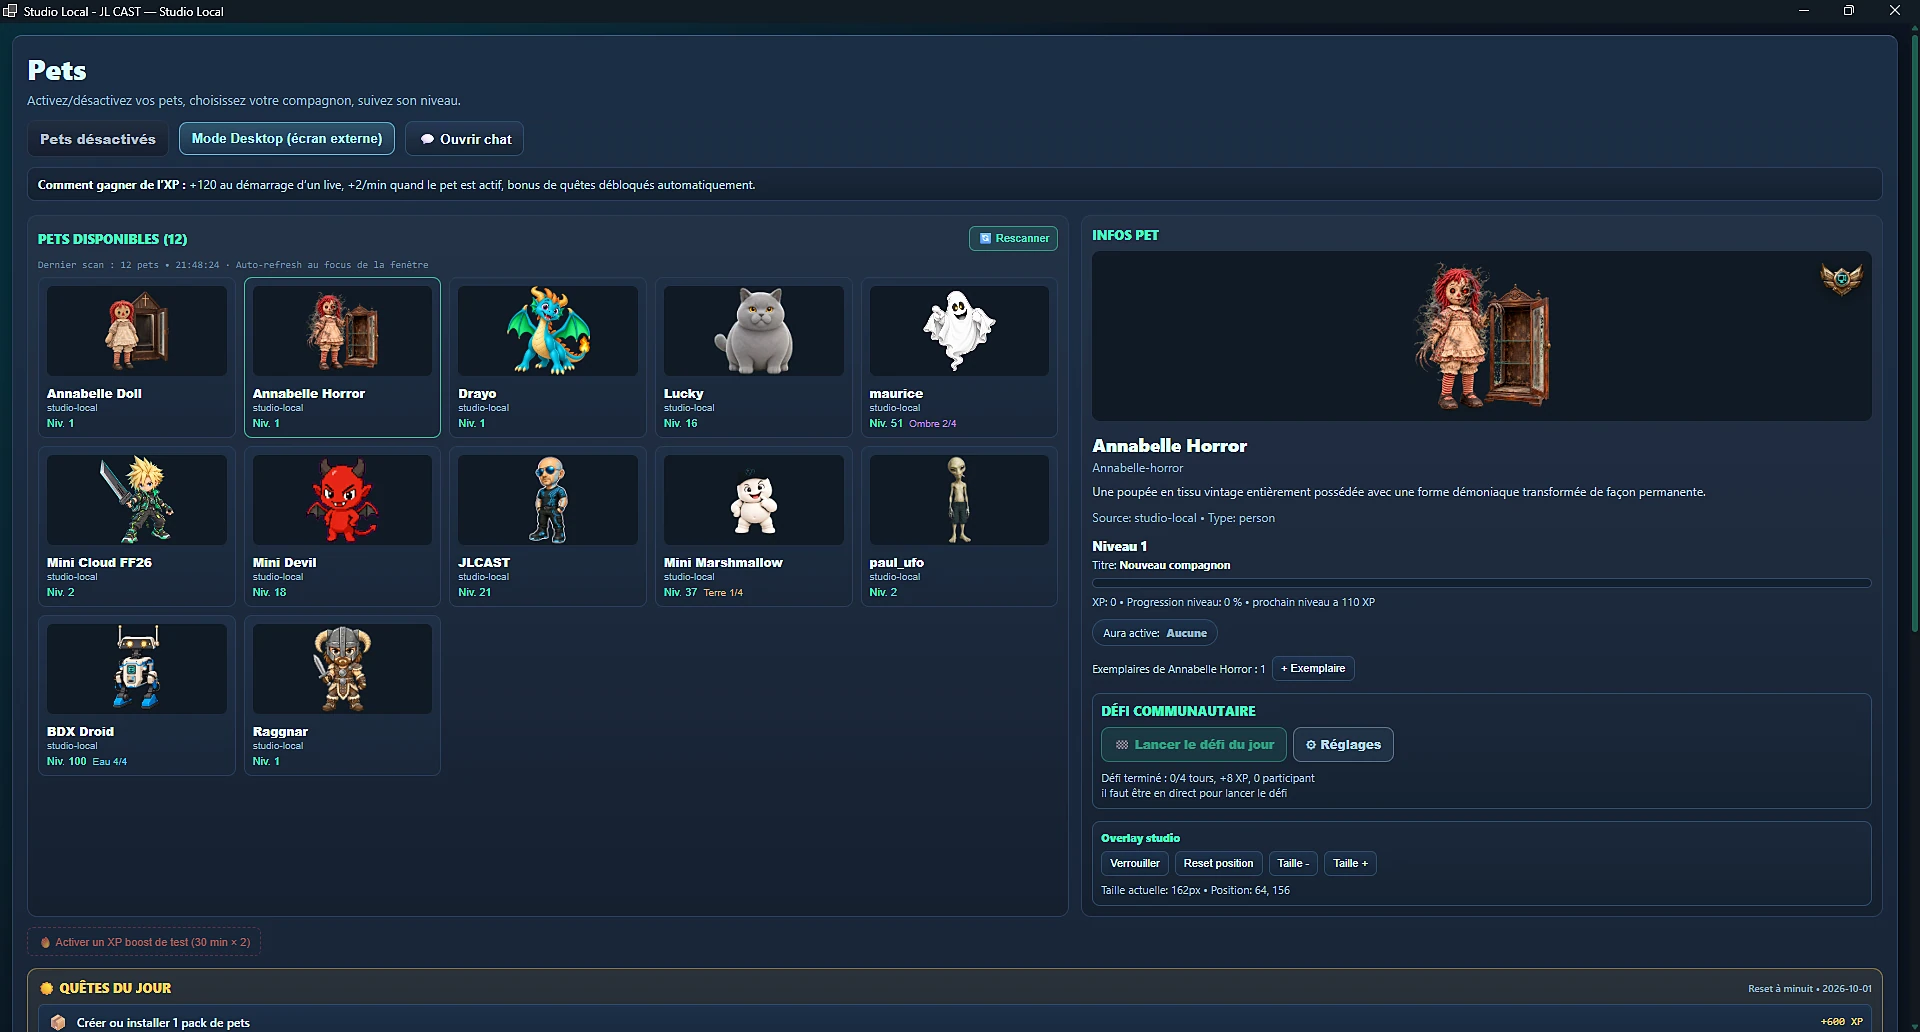Open the Aura active Aucune selector

pos(1154,633)
